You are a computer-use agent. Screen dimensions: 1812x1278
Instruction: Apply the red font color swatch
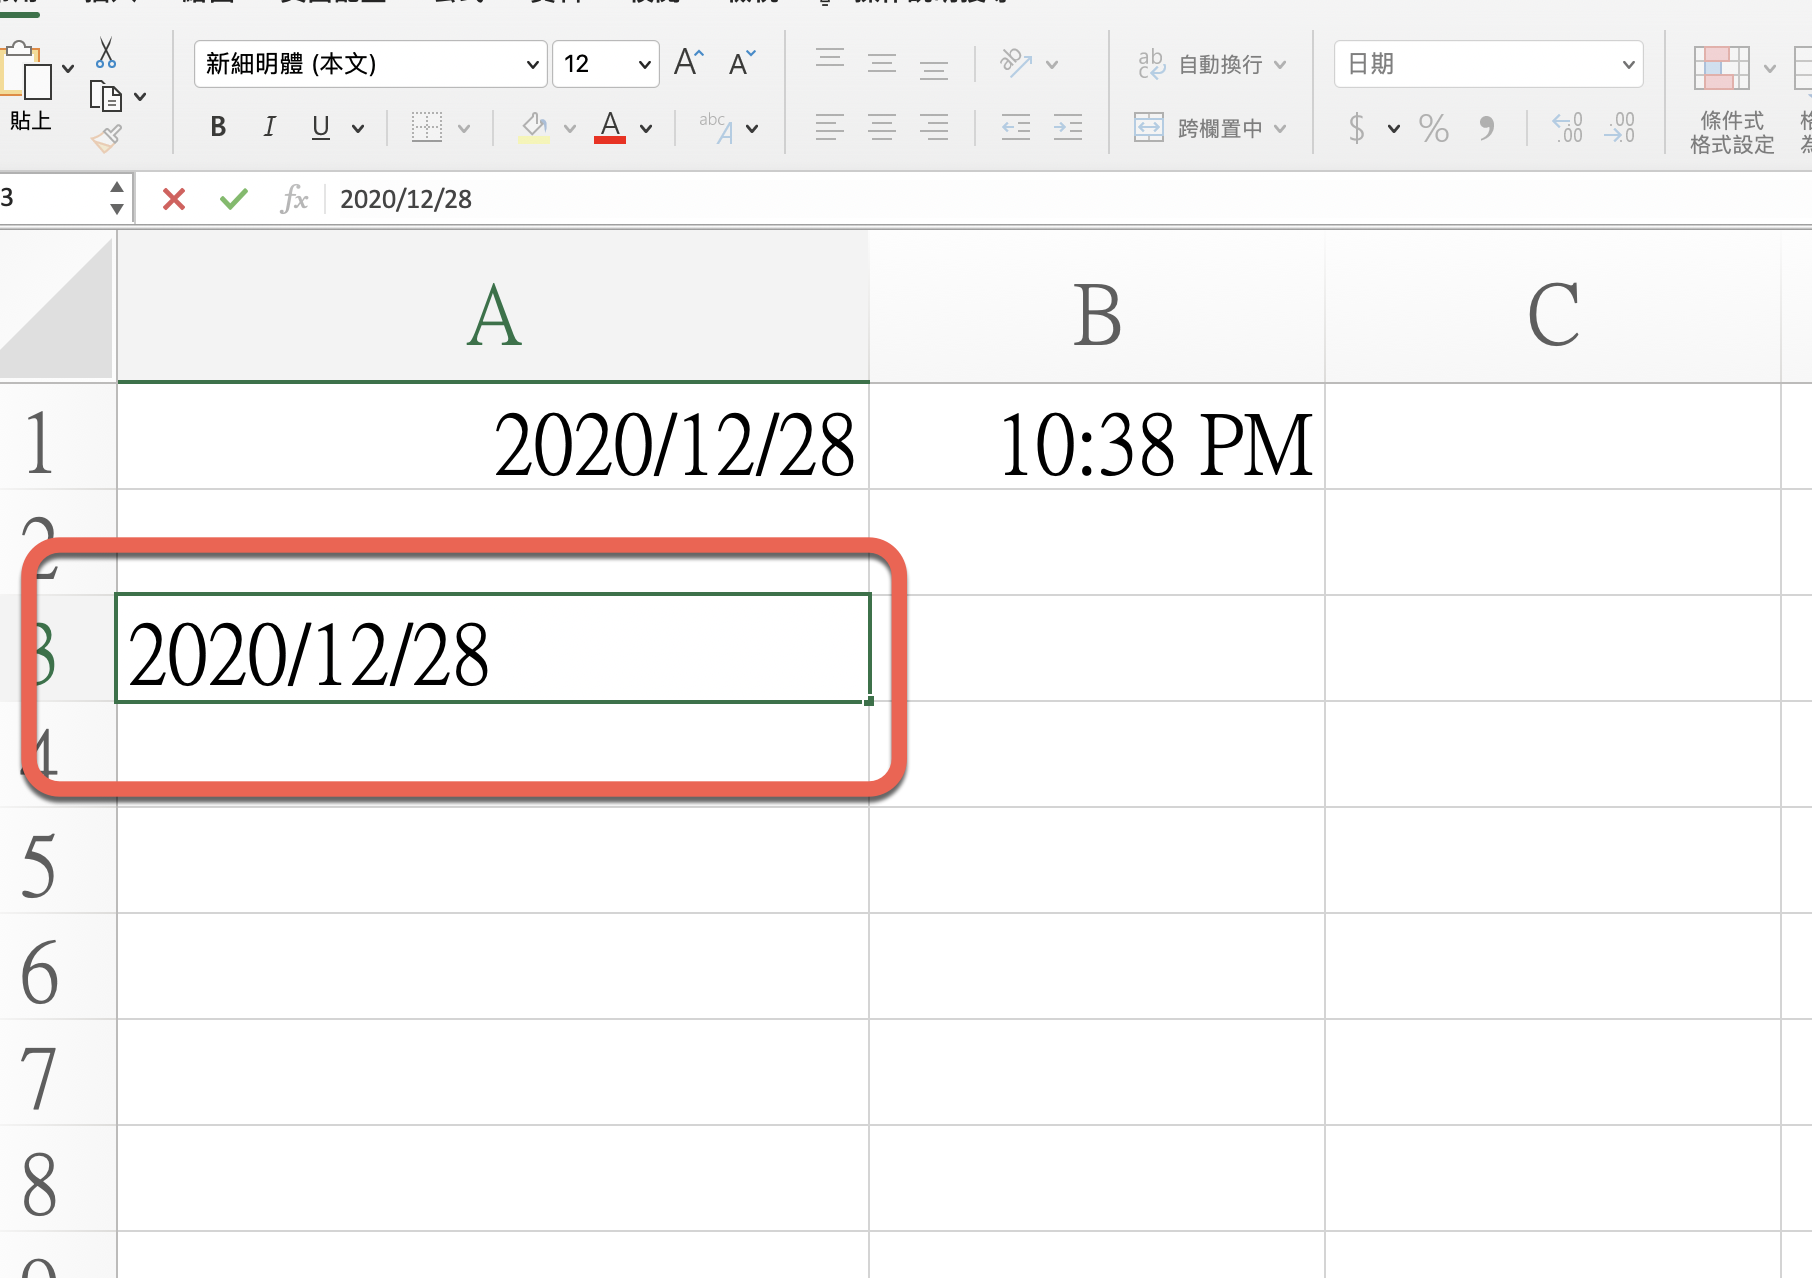[x=610, y=128]
